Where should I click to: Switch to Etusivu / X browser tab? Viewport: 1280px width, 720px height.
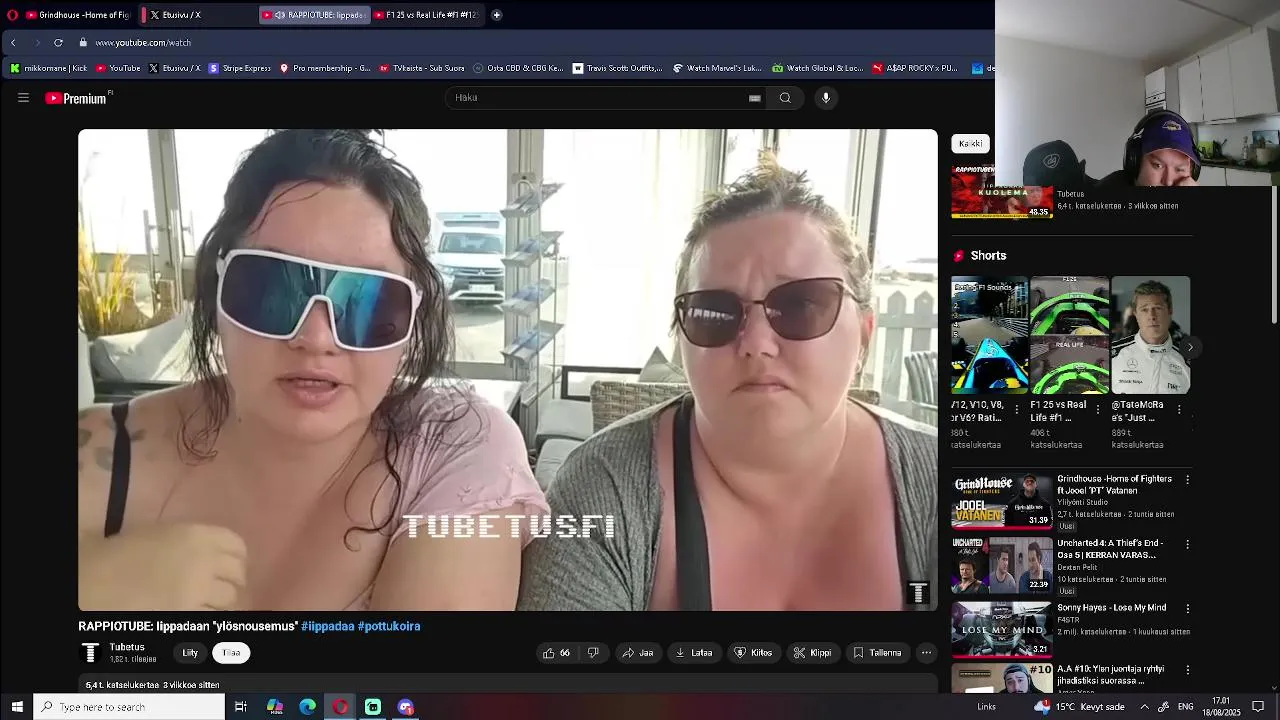click(x=196, y=15)
